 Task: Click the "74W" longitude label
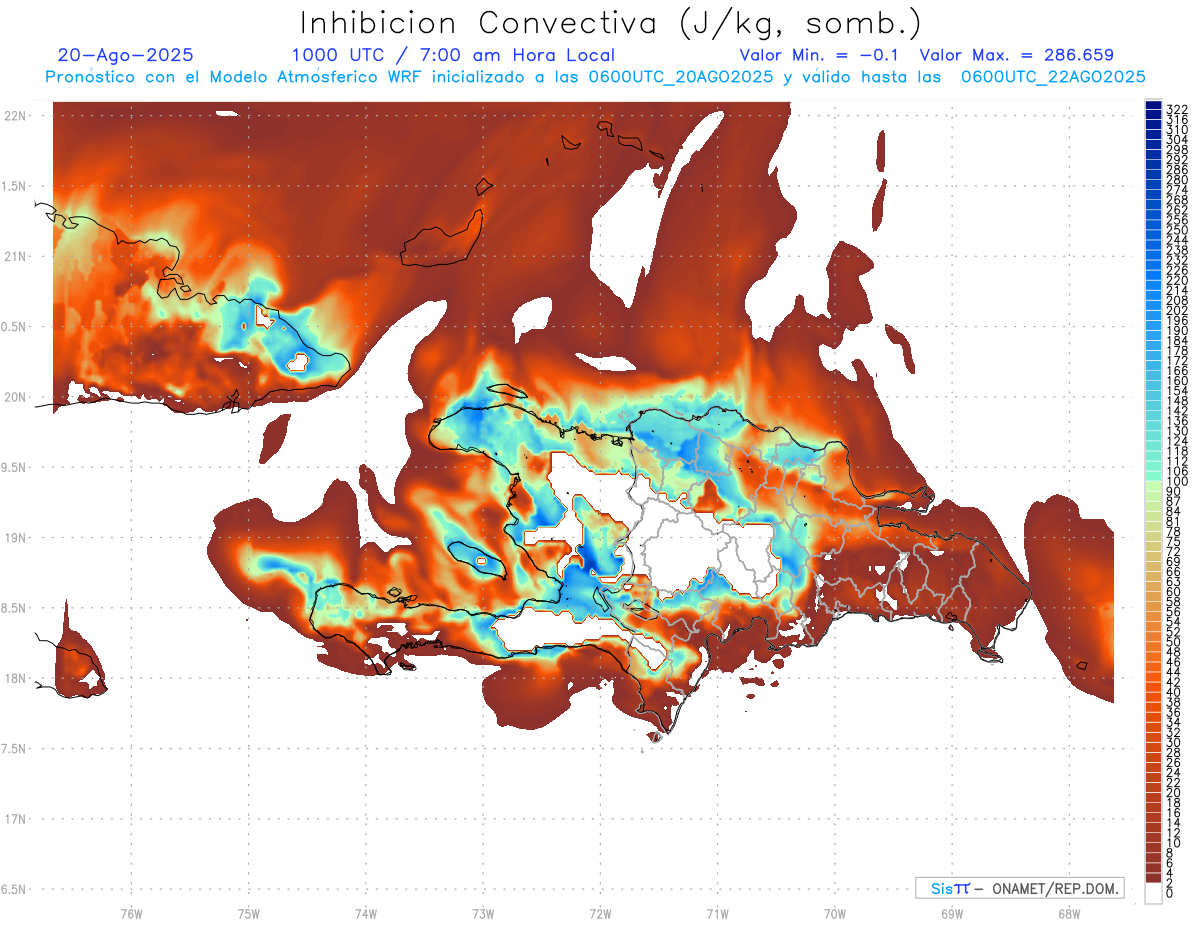[x=365, y=913]
